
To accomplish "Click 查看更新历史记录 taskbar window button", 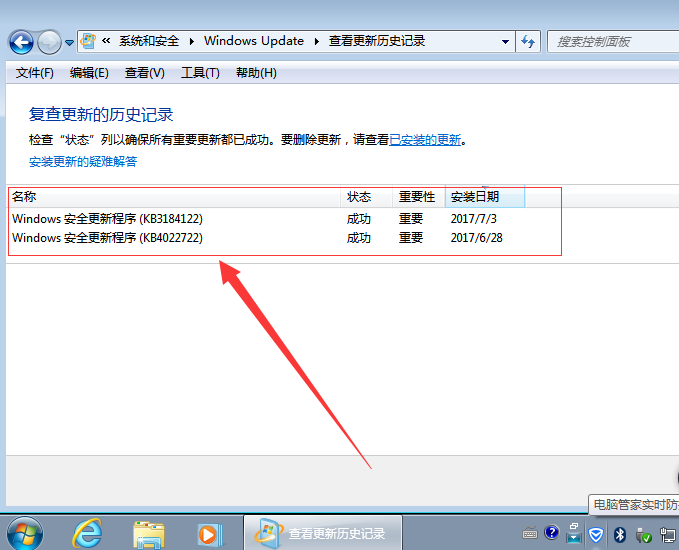I will pos(323,533).
